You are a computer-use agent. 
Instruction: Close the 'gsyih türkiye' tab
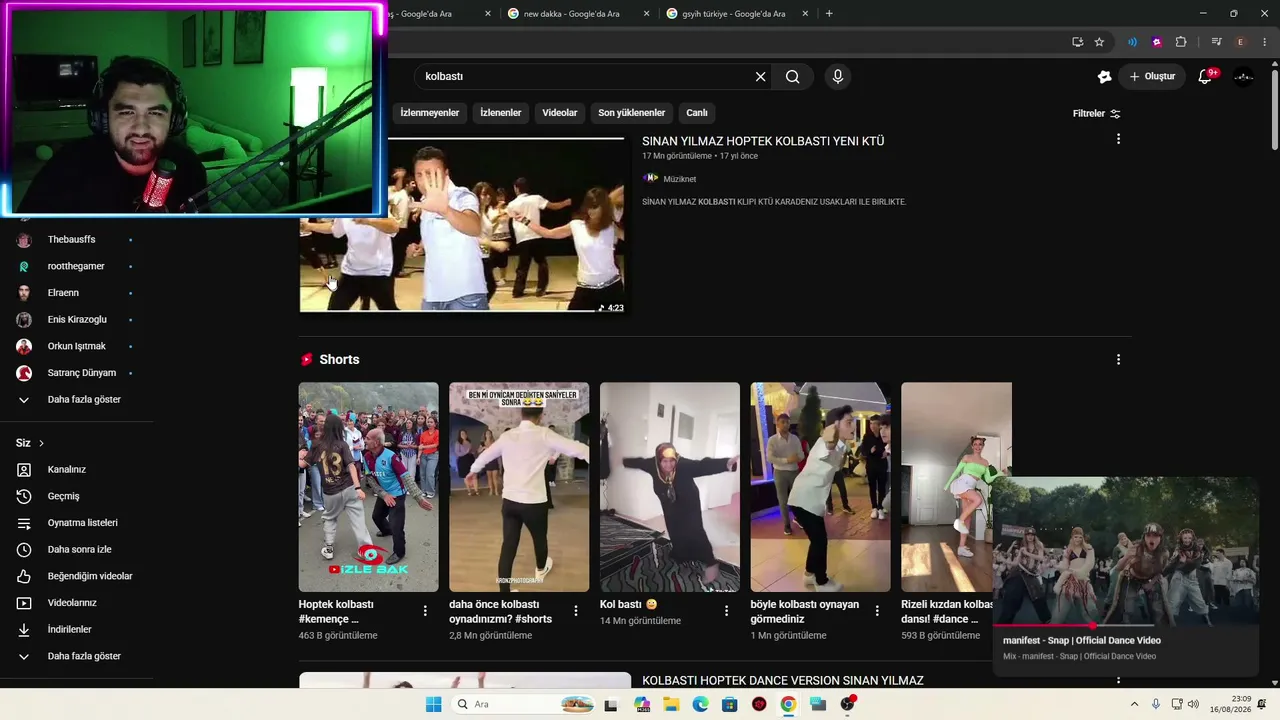coord(806,14)
